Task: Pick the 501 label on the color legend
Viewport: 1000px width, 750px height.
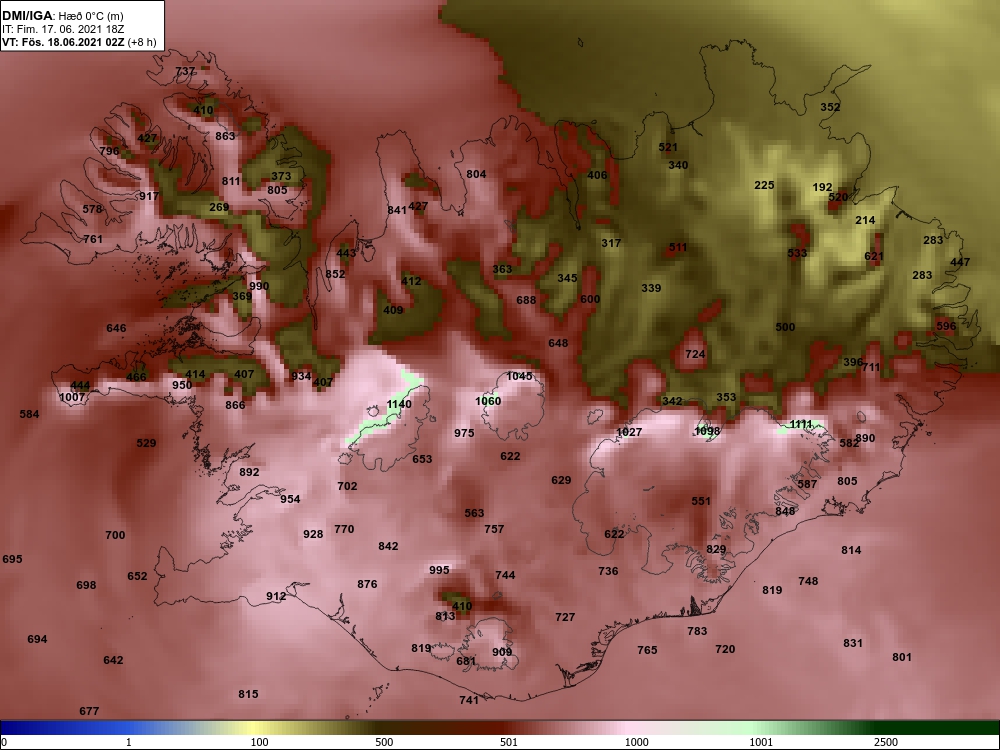Action: pyautogui.click(x=509, y=742)
